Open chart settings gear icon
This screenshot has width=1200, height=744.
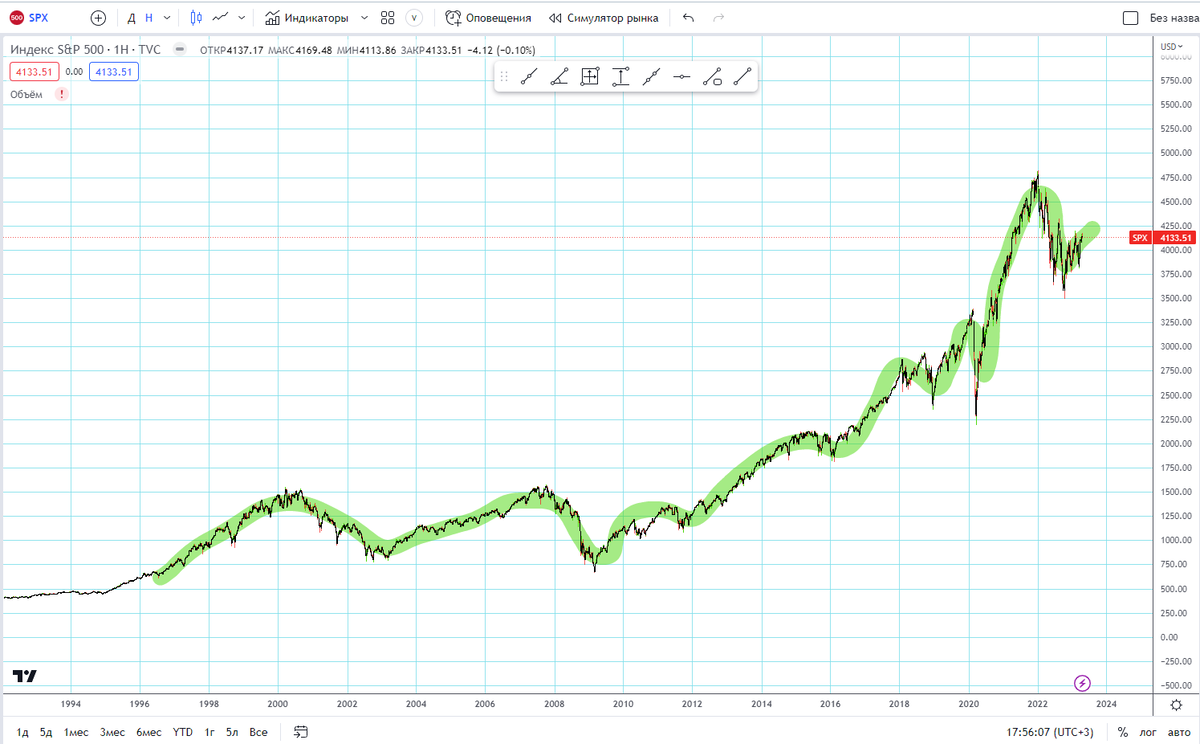[x=1176, y=705]
